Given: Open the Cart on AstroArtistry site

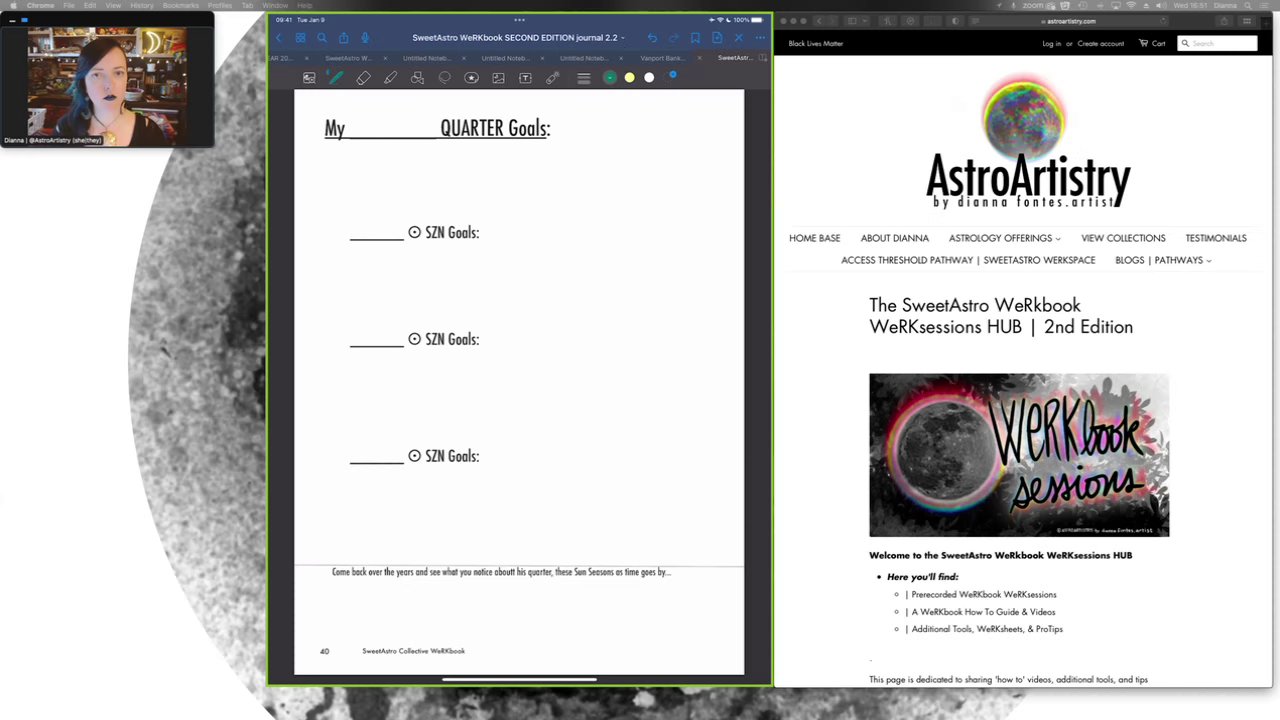Looking at the screenshot, I should (1152, 43).
